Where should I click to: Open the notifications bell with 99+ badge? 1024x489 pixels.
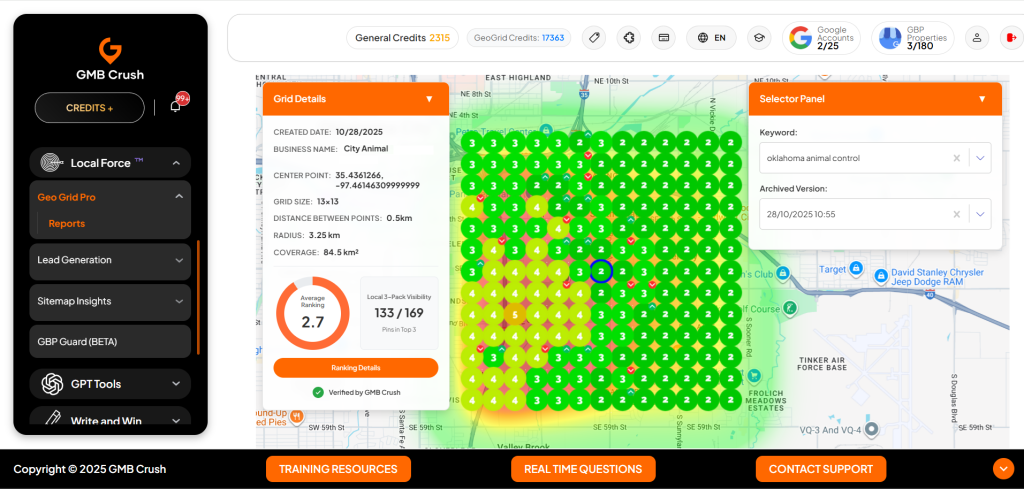point(175,106)
